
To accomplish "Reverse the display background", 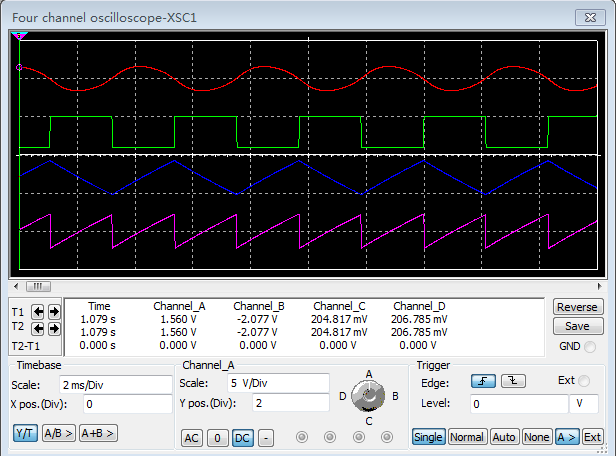I will [x=578, y=307].
